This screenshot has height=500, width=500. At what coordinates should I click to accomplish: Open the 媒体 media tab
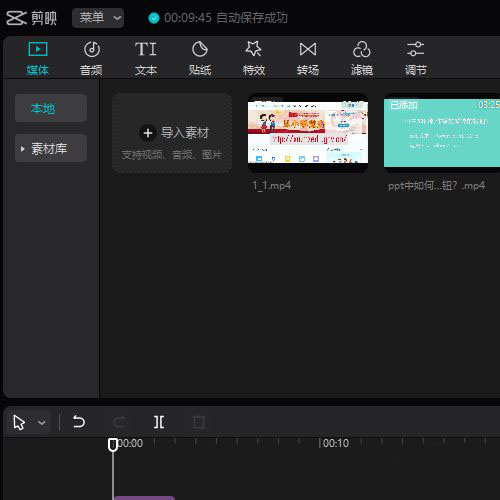(38, 58)
